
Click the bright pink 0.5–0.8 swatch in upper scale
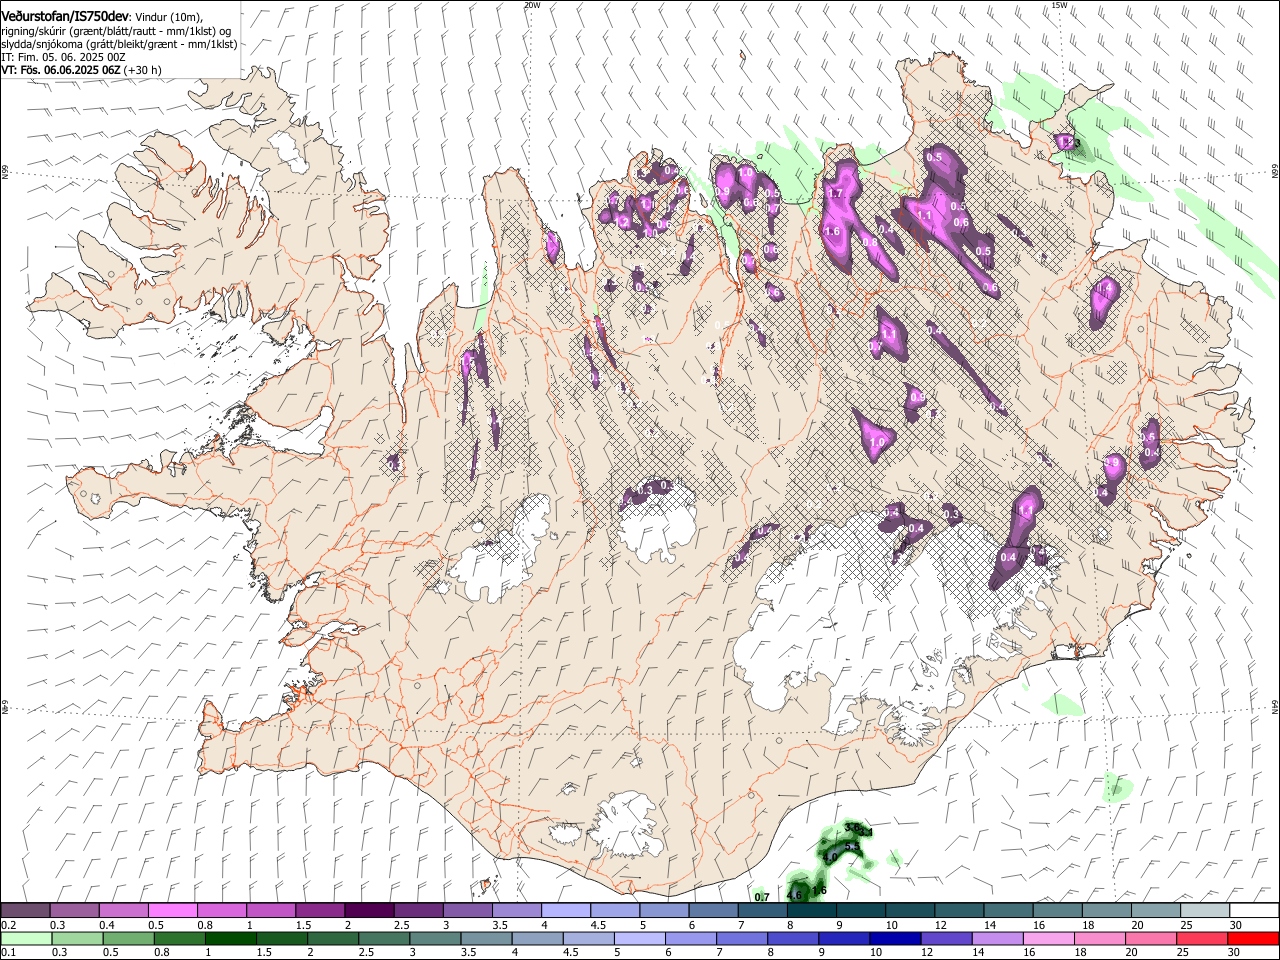point(172,911)
